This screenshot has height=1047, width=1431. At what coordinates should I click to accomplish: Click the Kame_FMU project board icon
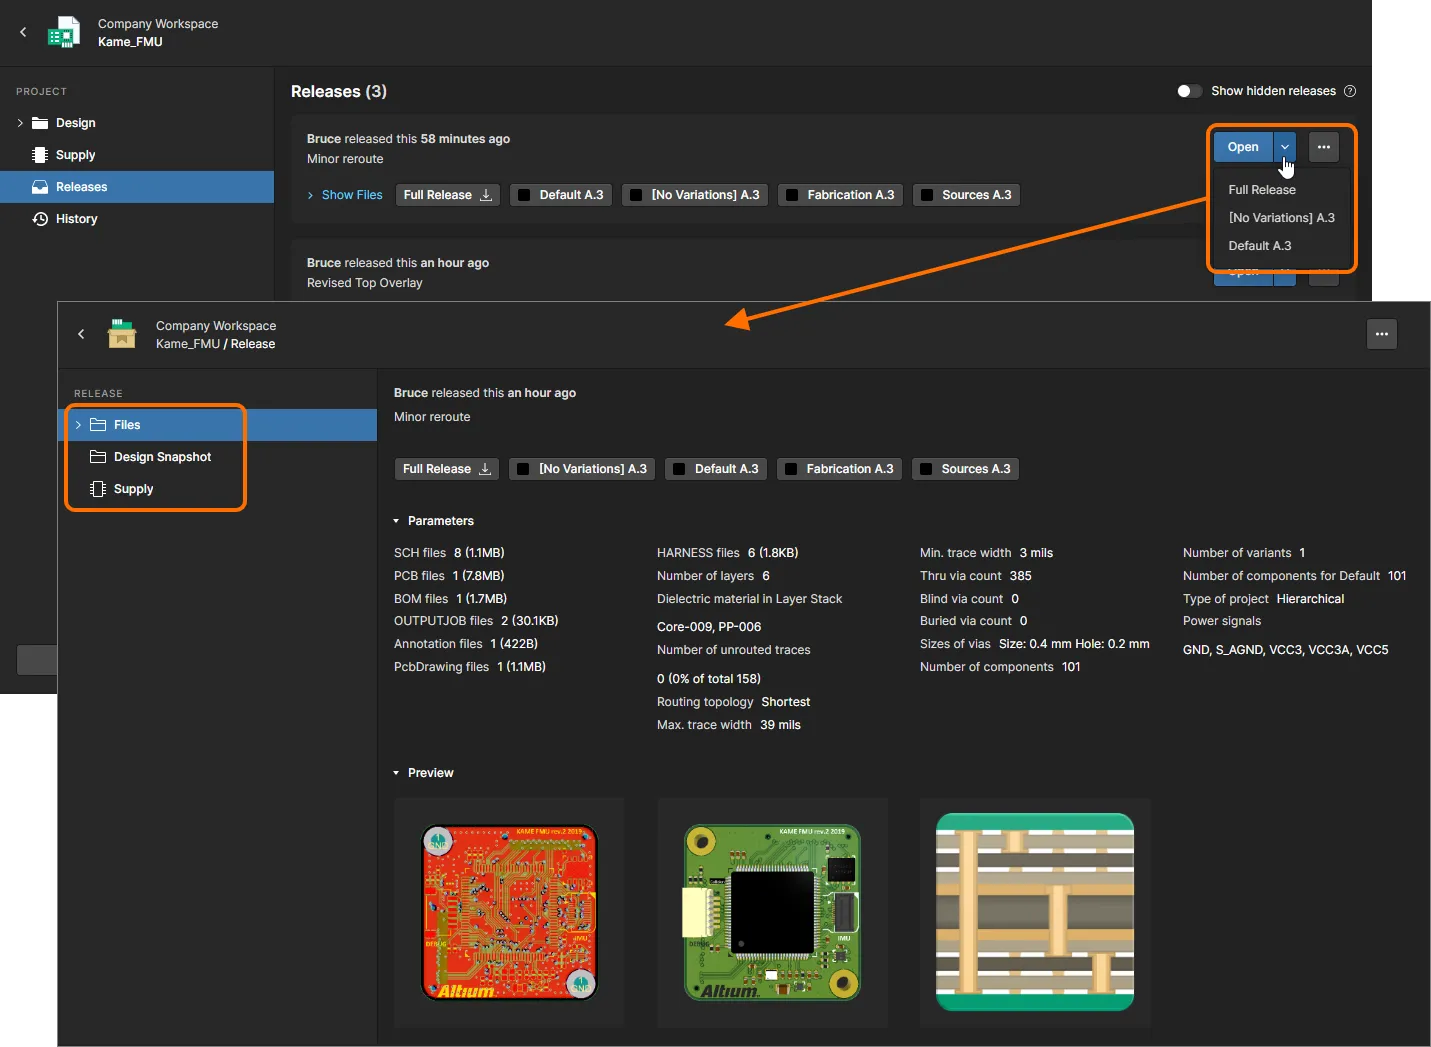[64, 32]
